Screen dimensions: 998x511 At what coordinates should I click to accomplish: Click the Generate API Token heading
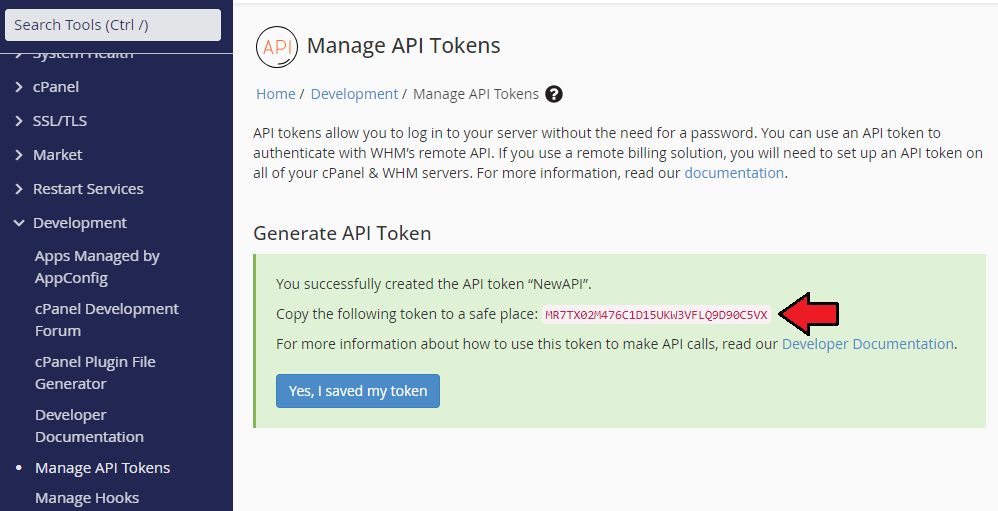click(x=342, y=234)
